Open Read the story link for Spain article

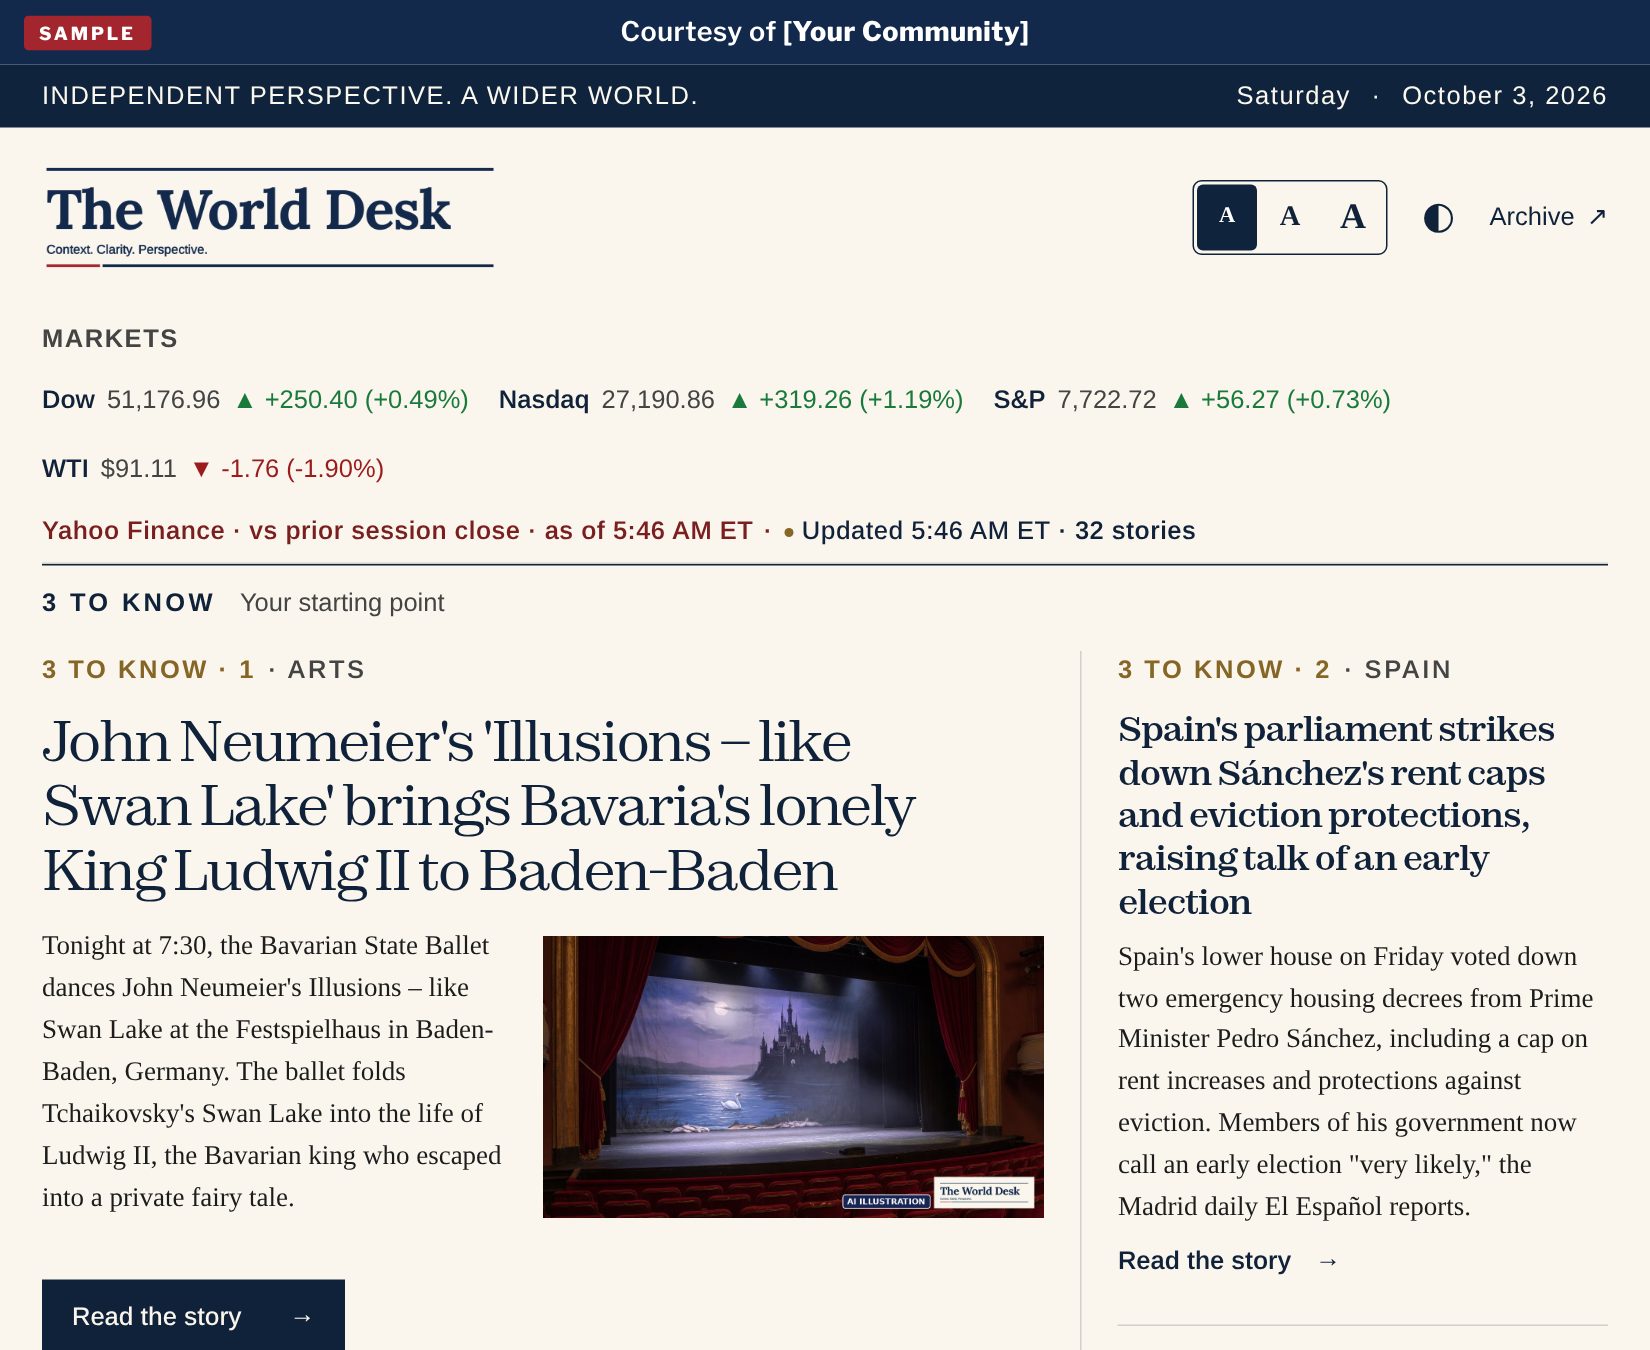pyautogui.click(x=1228, y=1261)
